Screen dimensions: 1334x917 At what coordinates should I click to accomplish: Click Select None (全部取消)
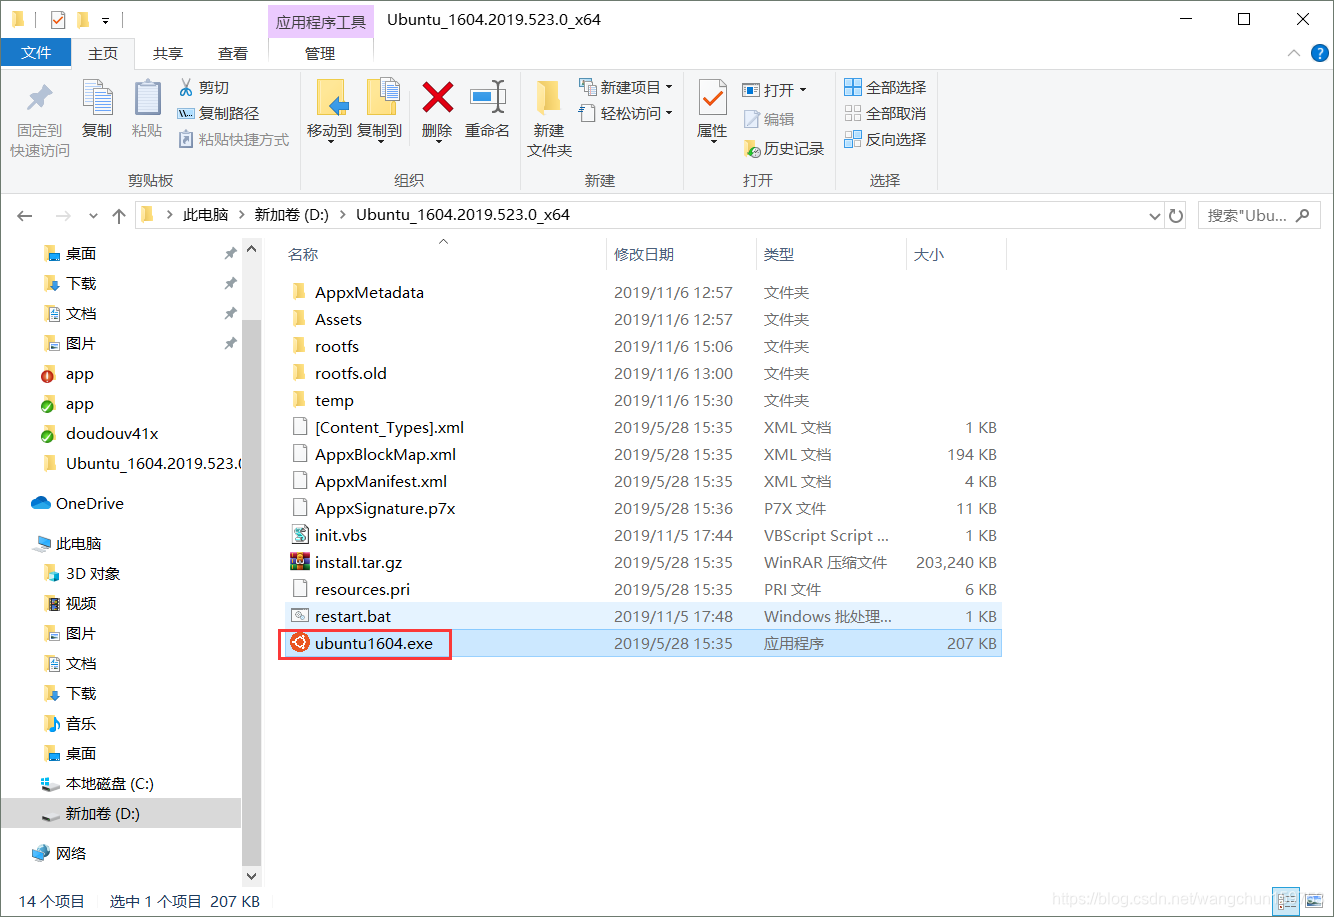tap(885, 114)
